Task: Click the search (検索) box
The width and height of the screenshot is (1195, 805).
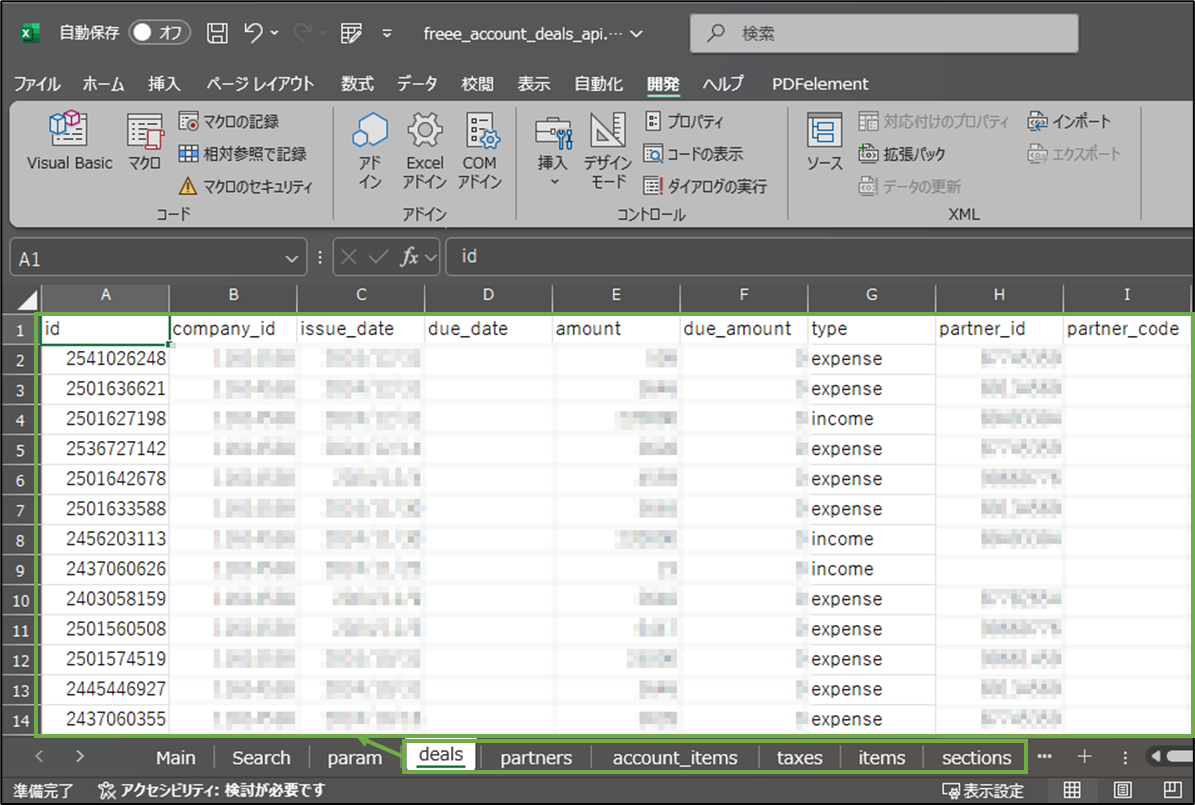Action: [884, 34]
